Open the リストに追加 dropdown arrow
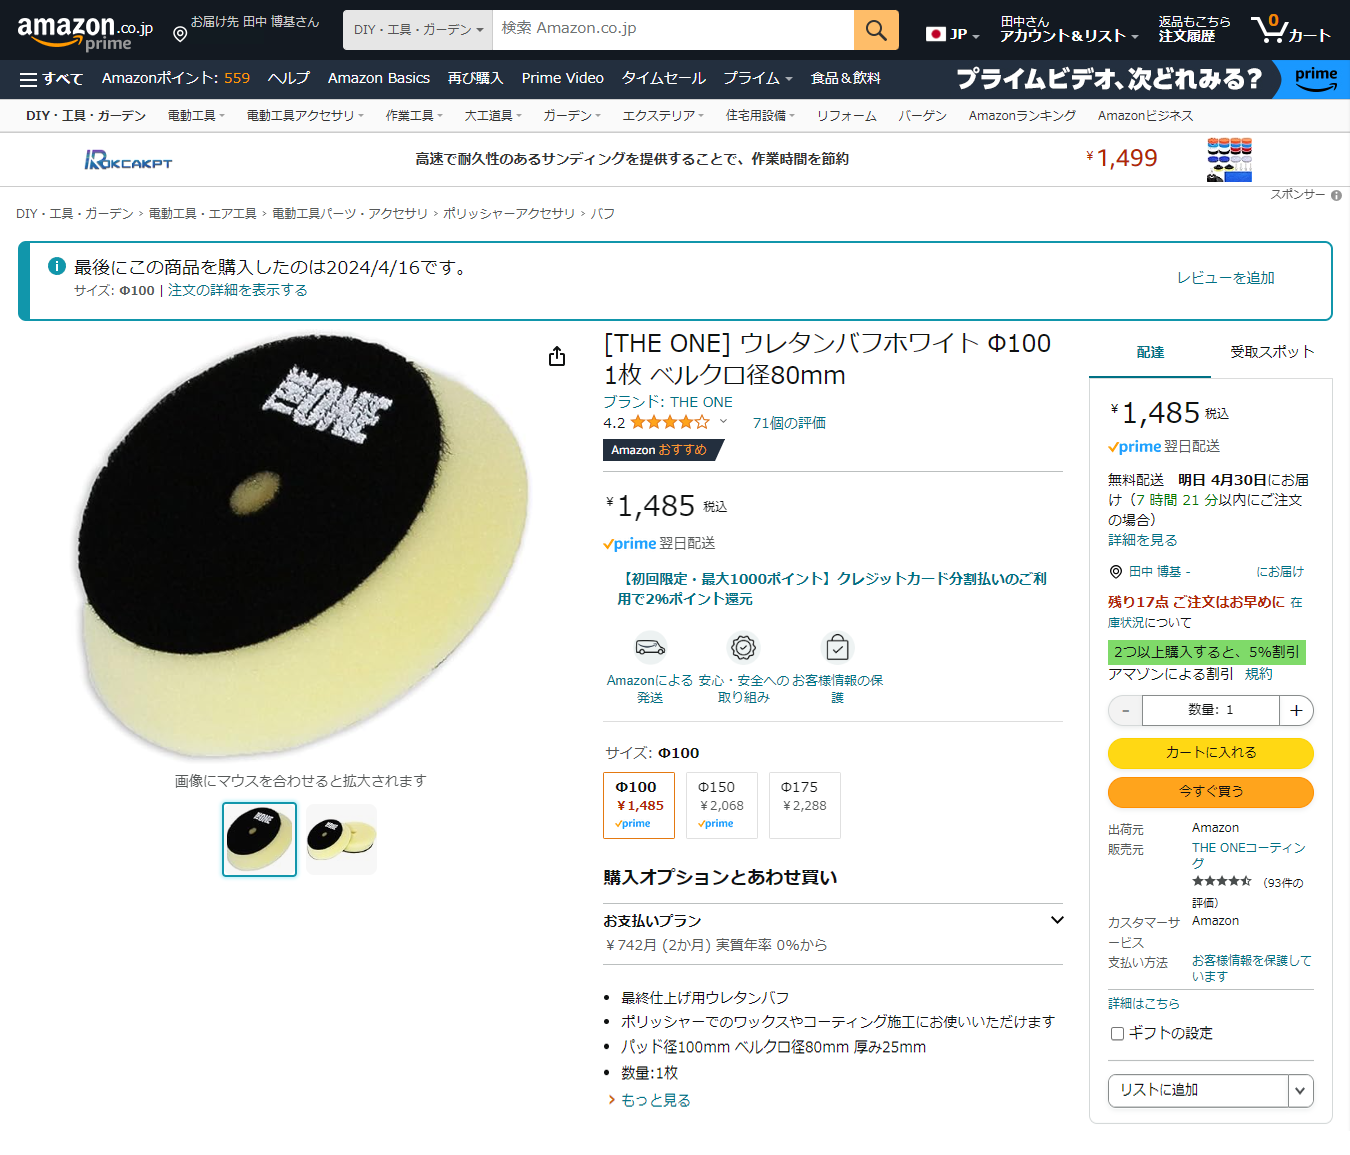The image size is (1350, 1155). tap(1300, 1090)
